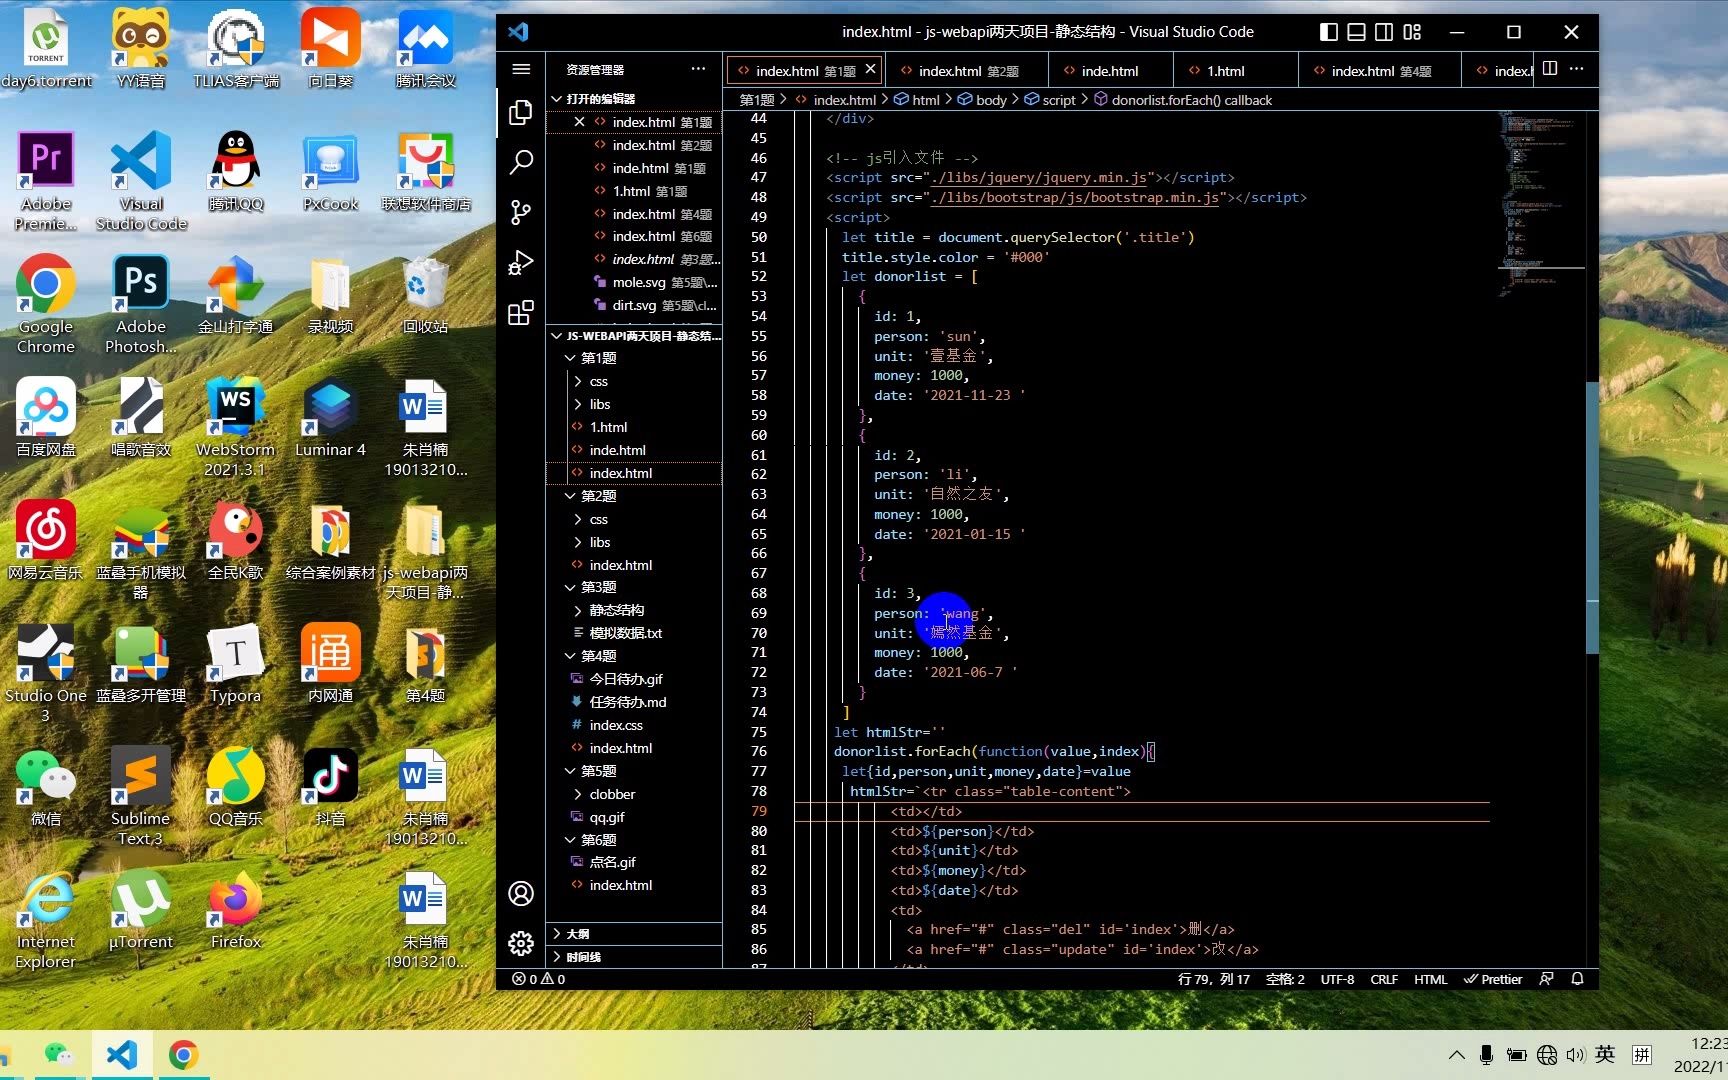This screenshot has height=1080, width=1728.
Task: Expand the 大纲 outline section
Action: (x=634, y=934)
